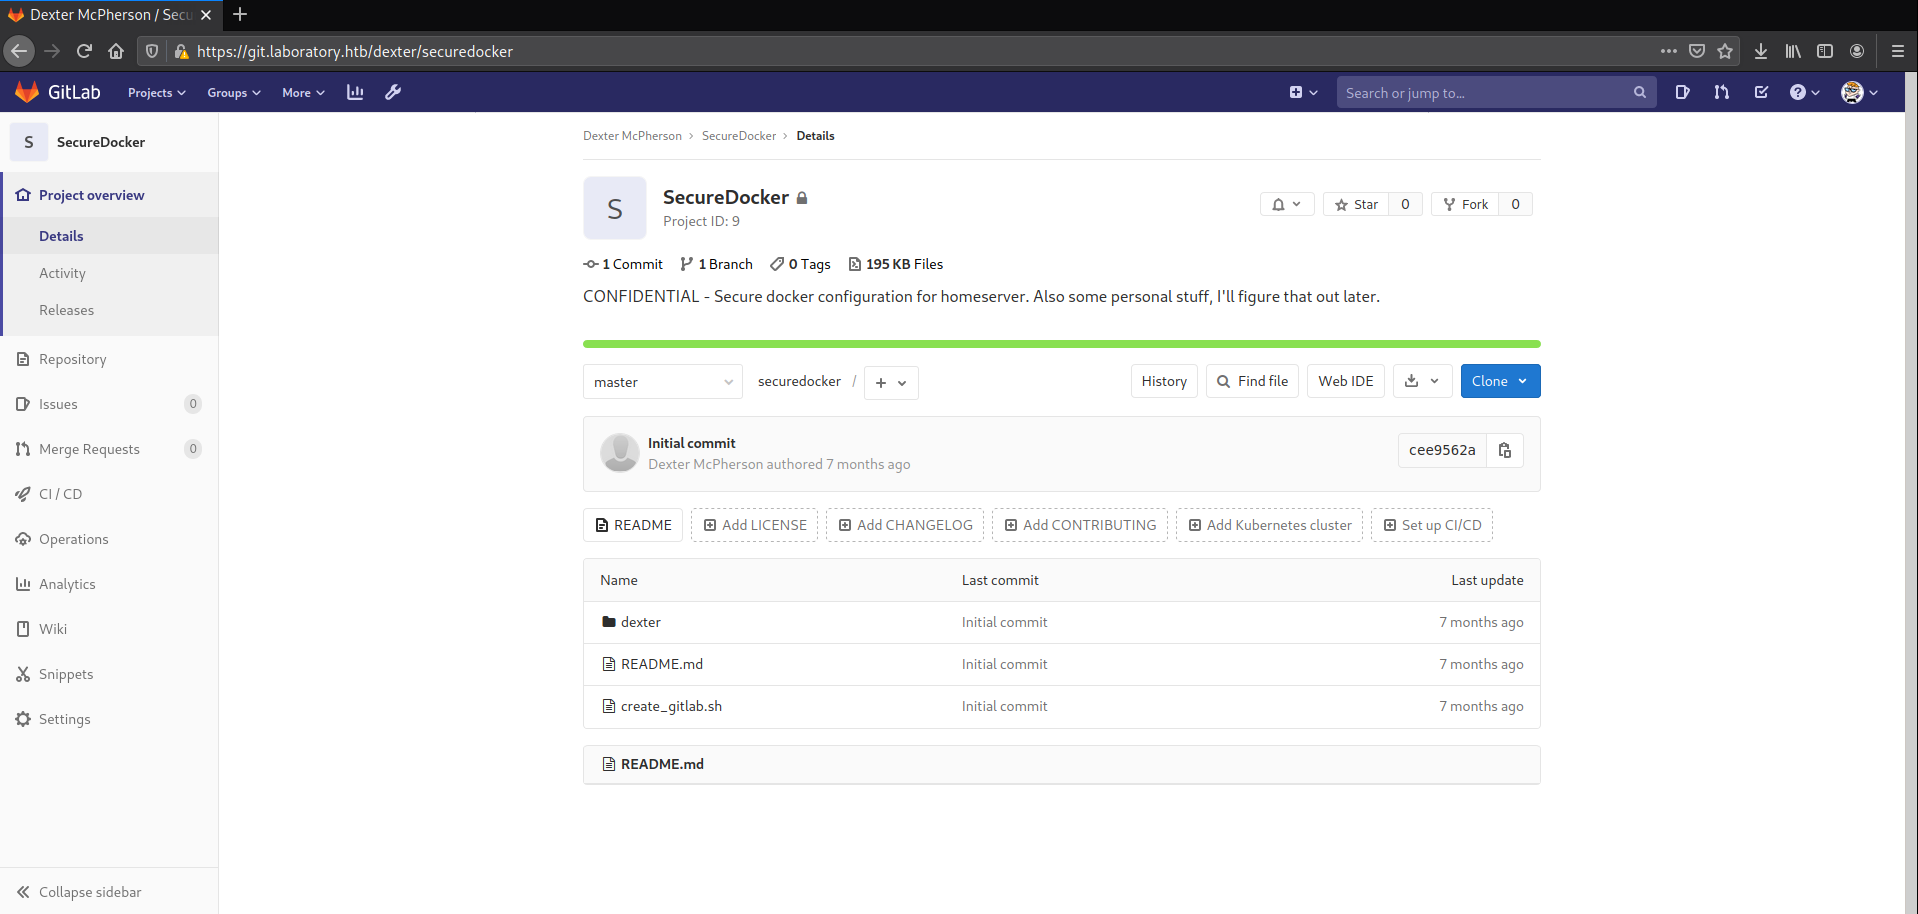
Task: Open the Clone dropdown
Action: 1499,381
